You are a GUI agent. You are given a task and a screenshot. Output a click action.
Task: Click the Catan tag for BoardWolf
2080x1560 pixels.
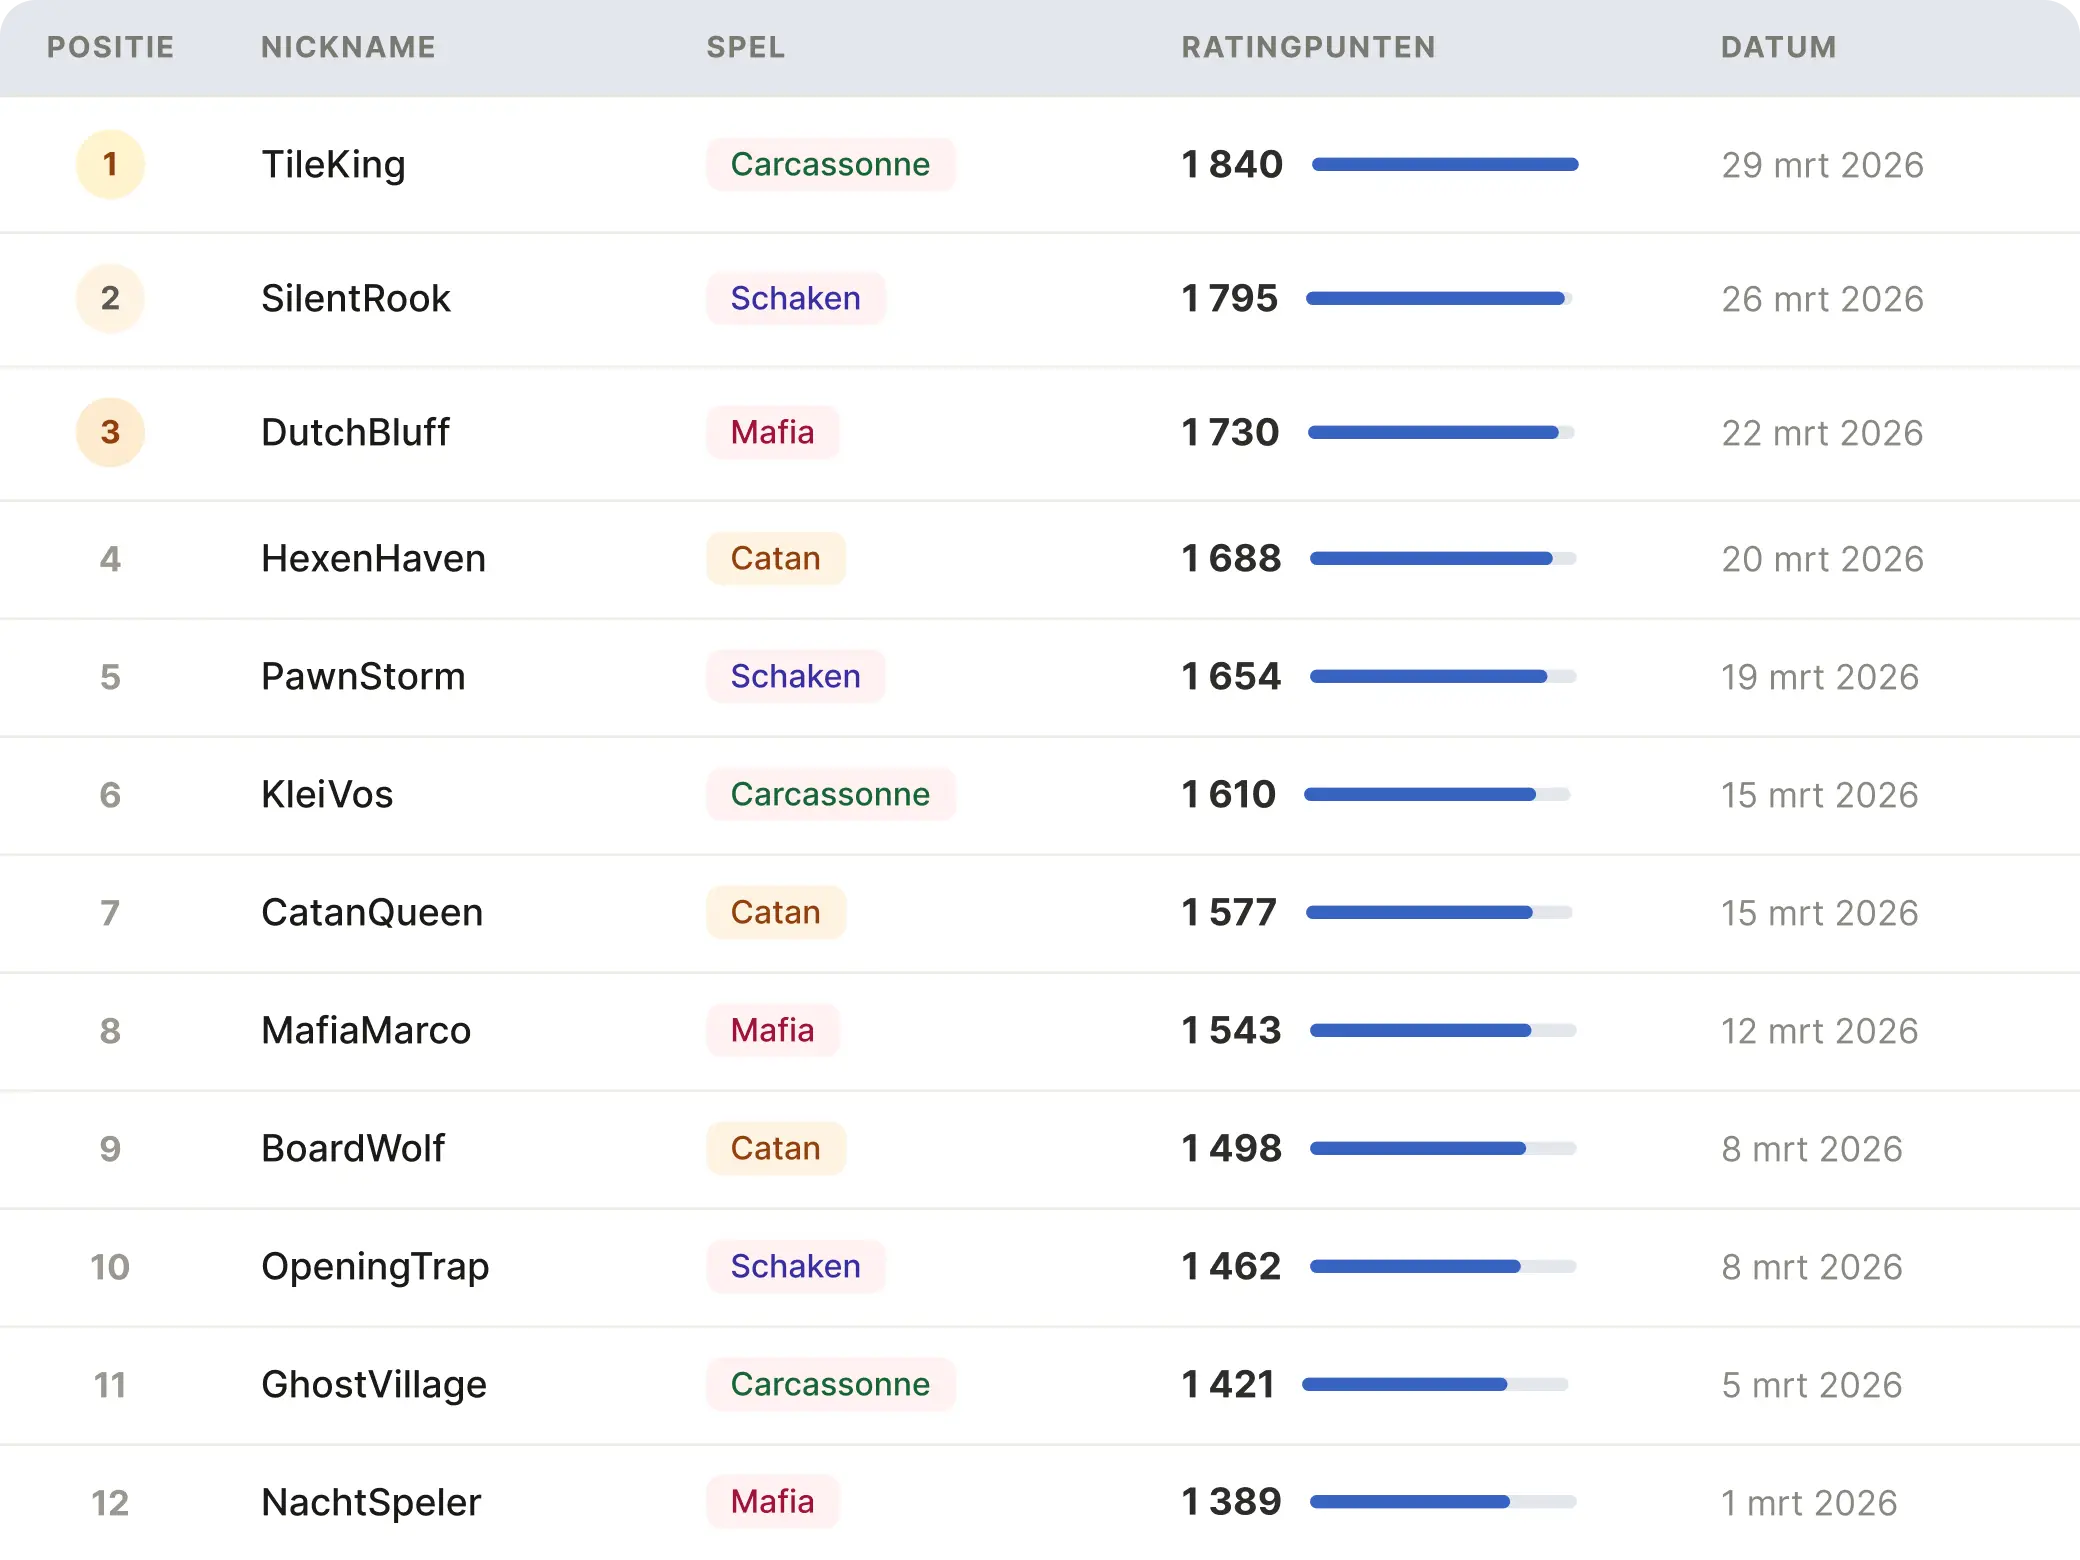[775, 1148]
